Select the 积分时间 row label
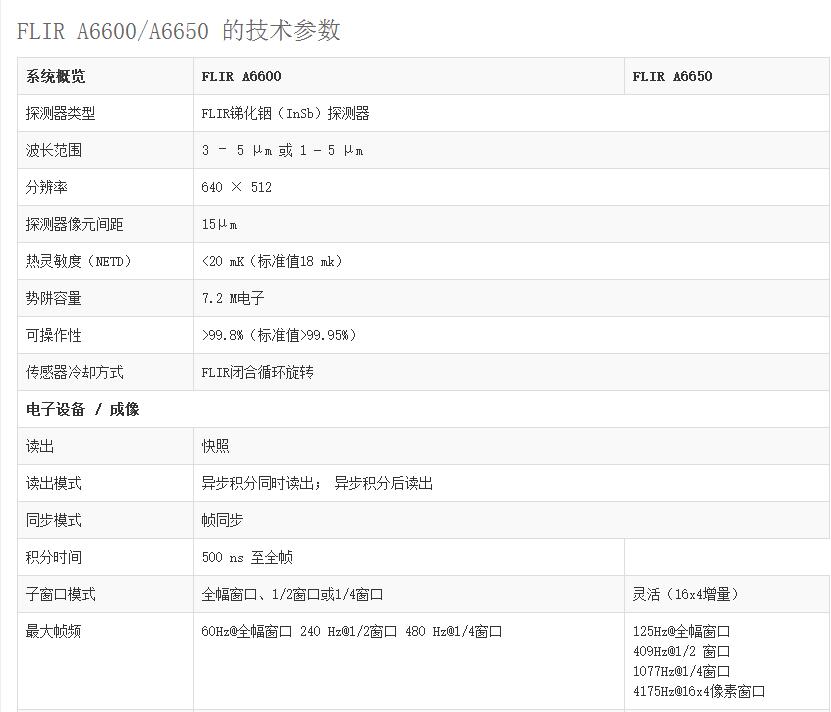This screenshot has width=831, height=712. pos(54,557)
